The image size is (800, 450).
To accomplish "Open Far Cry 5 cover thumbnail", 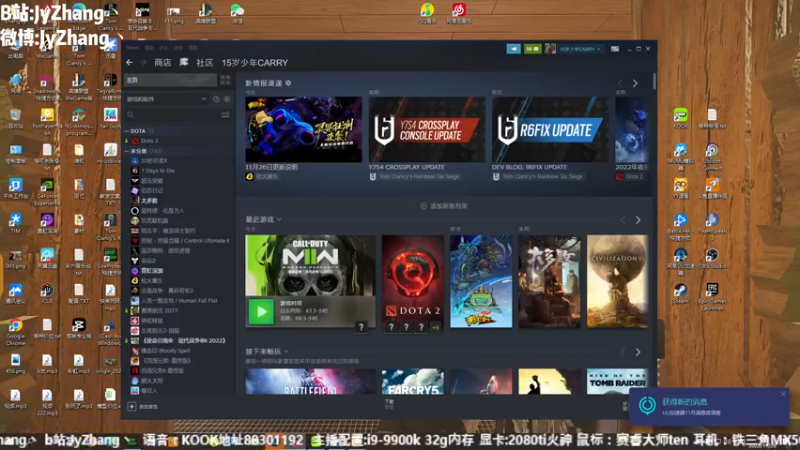I will tap(412, 381).
